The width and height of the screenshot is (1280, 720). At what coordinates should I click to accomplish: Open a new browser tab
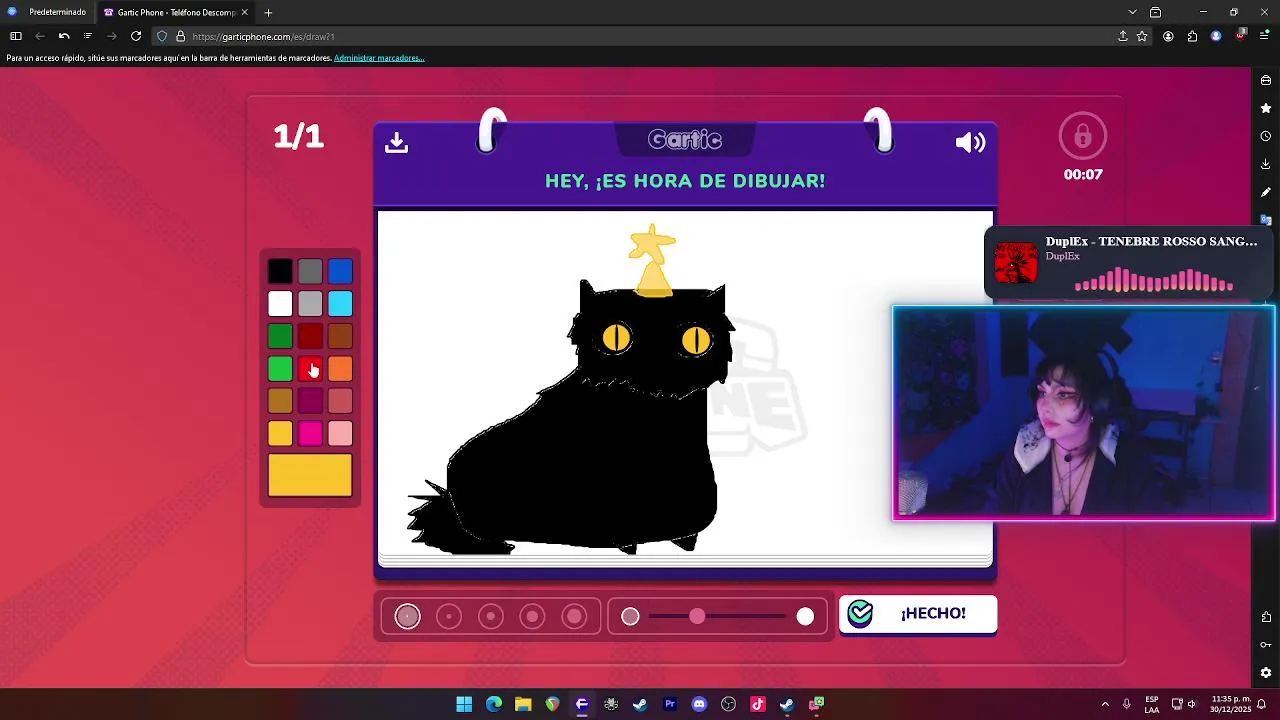coord(268,12)
